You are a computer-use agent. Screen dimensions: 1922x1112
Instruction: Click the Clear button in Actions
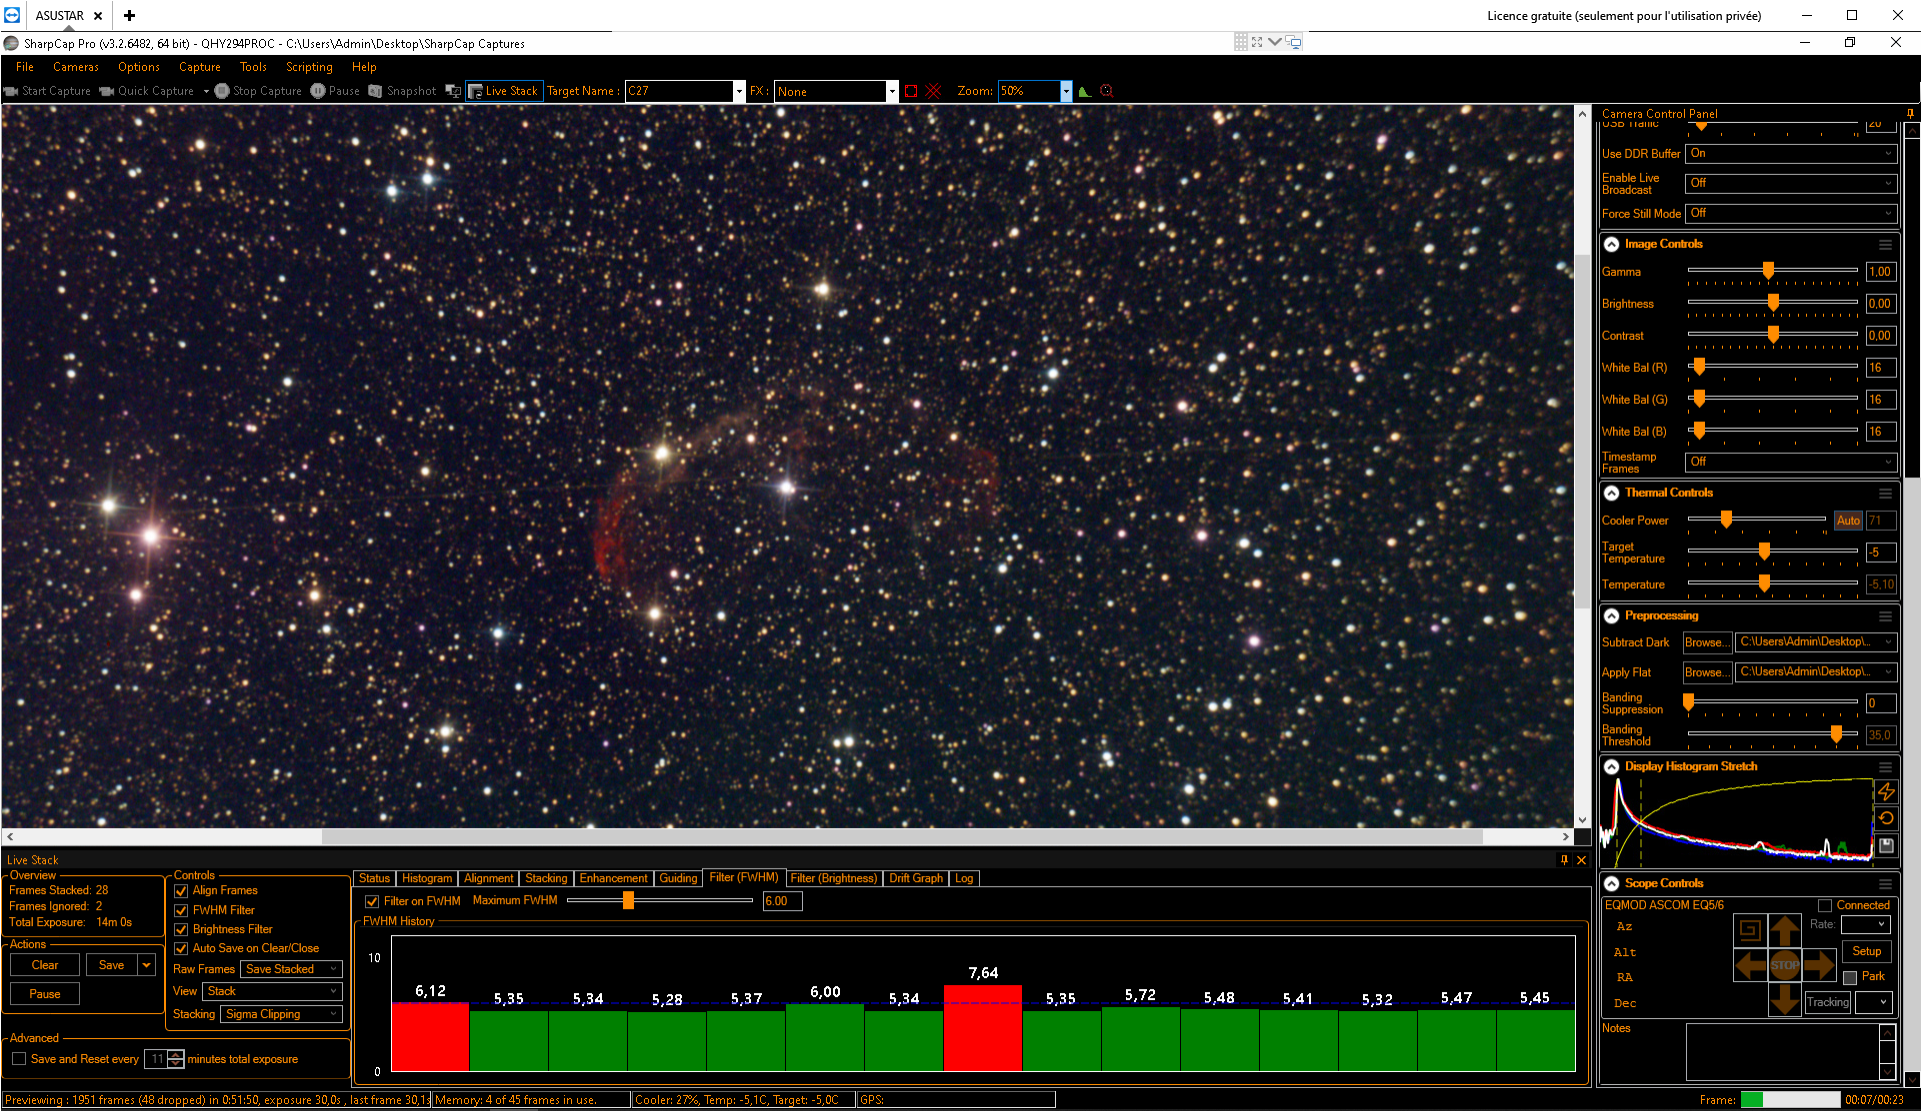pyautogui.click(x=45, y=966)
